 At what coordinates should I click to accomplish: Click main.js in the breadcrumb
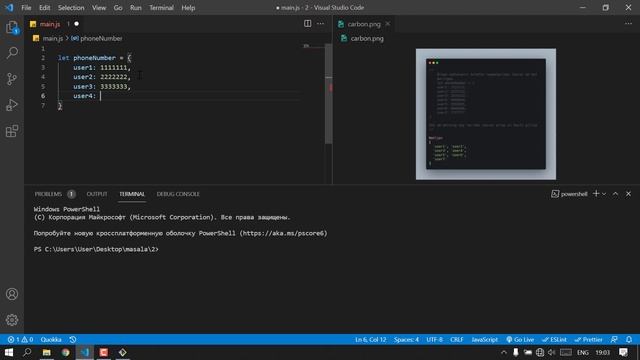(53, 38)
